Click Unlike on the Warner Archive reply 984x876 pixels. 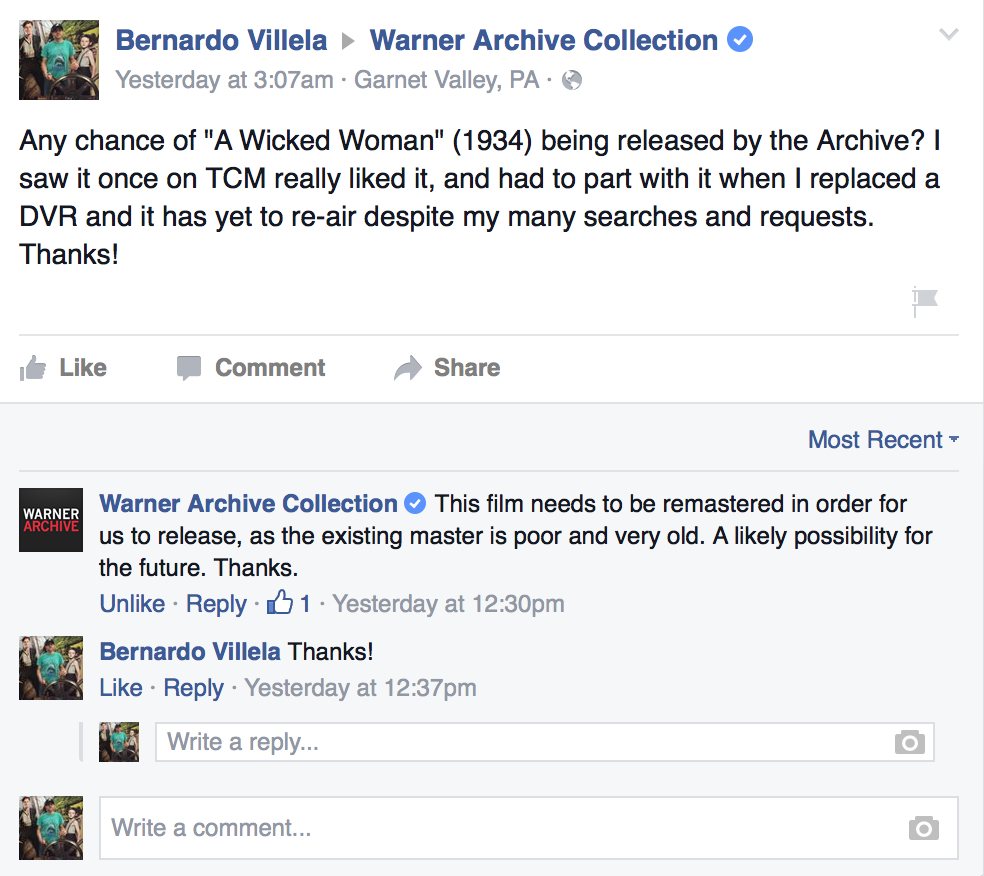pos(131,603)
